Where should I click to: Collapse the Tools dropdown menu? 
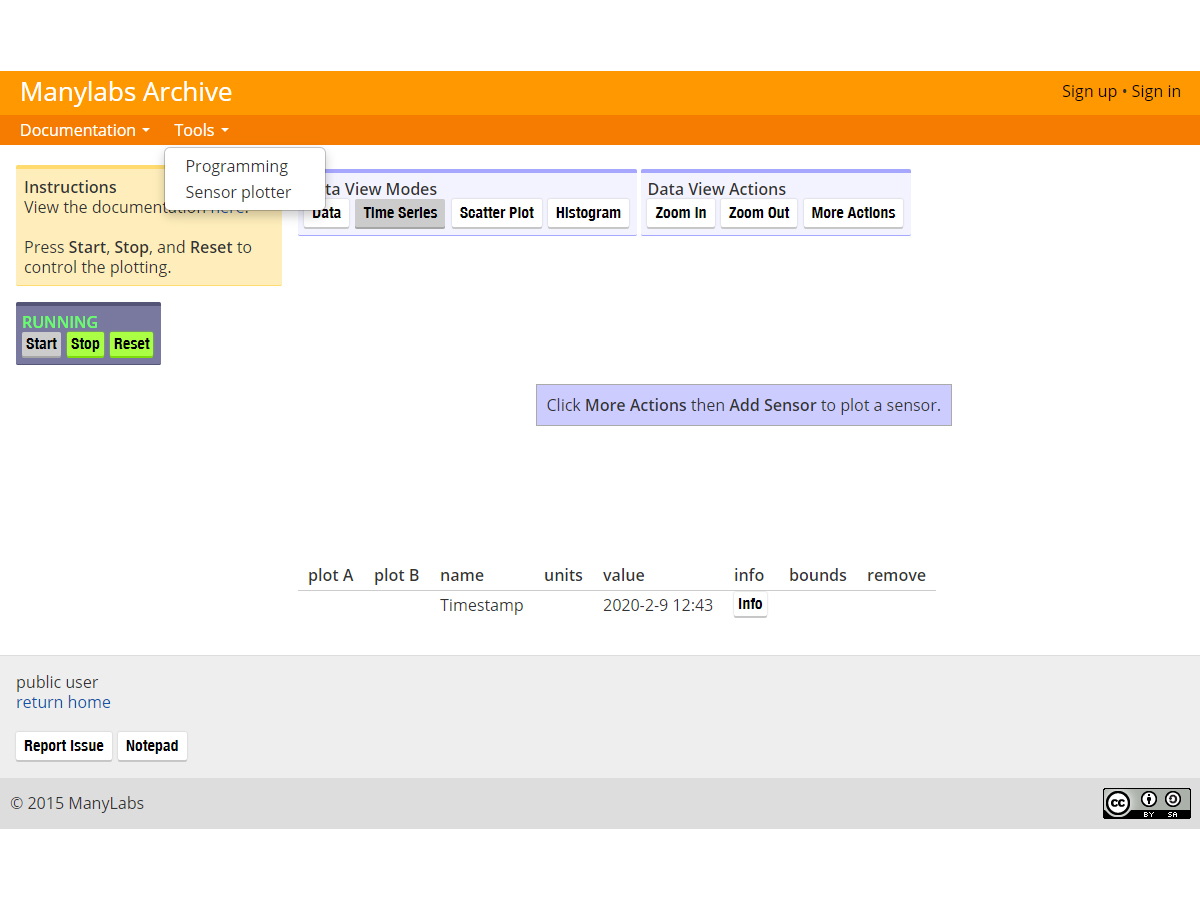201,130
